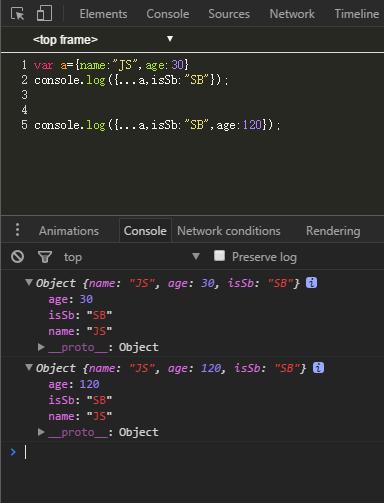This screenshot has height=503, width=384.
Task: Expand __proto__ of the first logged object
Action: 41,347
